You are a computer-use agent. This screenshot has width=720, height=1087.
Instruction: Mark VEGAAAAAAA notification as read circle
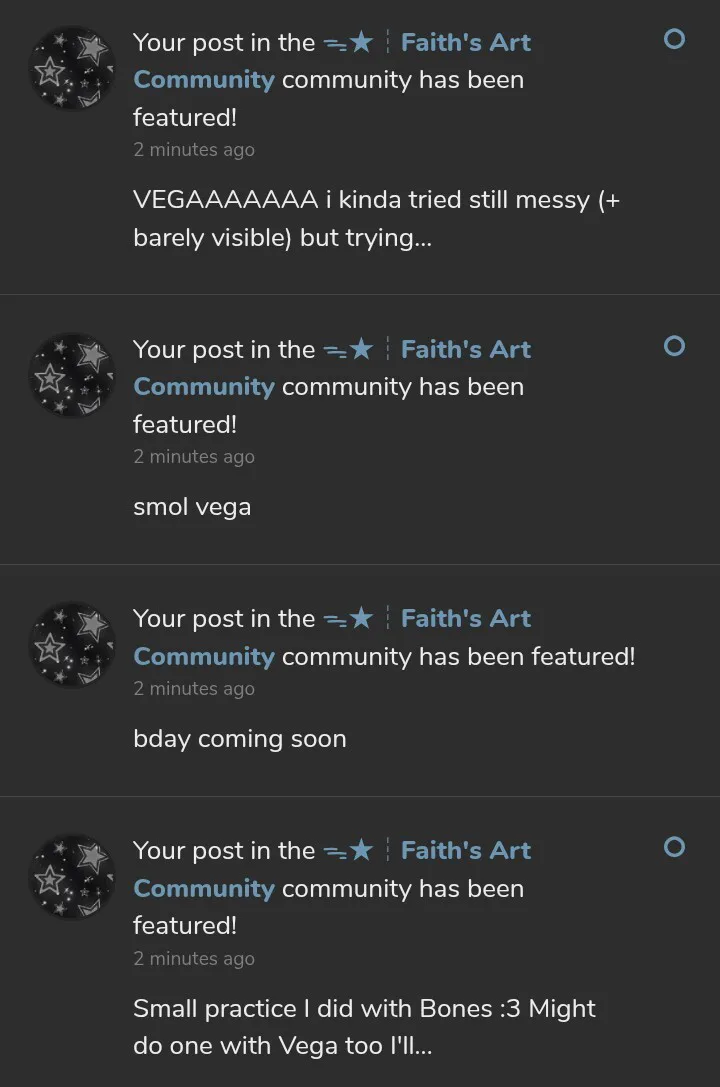pyautogui.click(x=675, y=39)
